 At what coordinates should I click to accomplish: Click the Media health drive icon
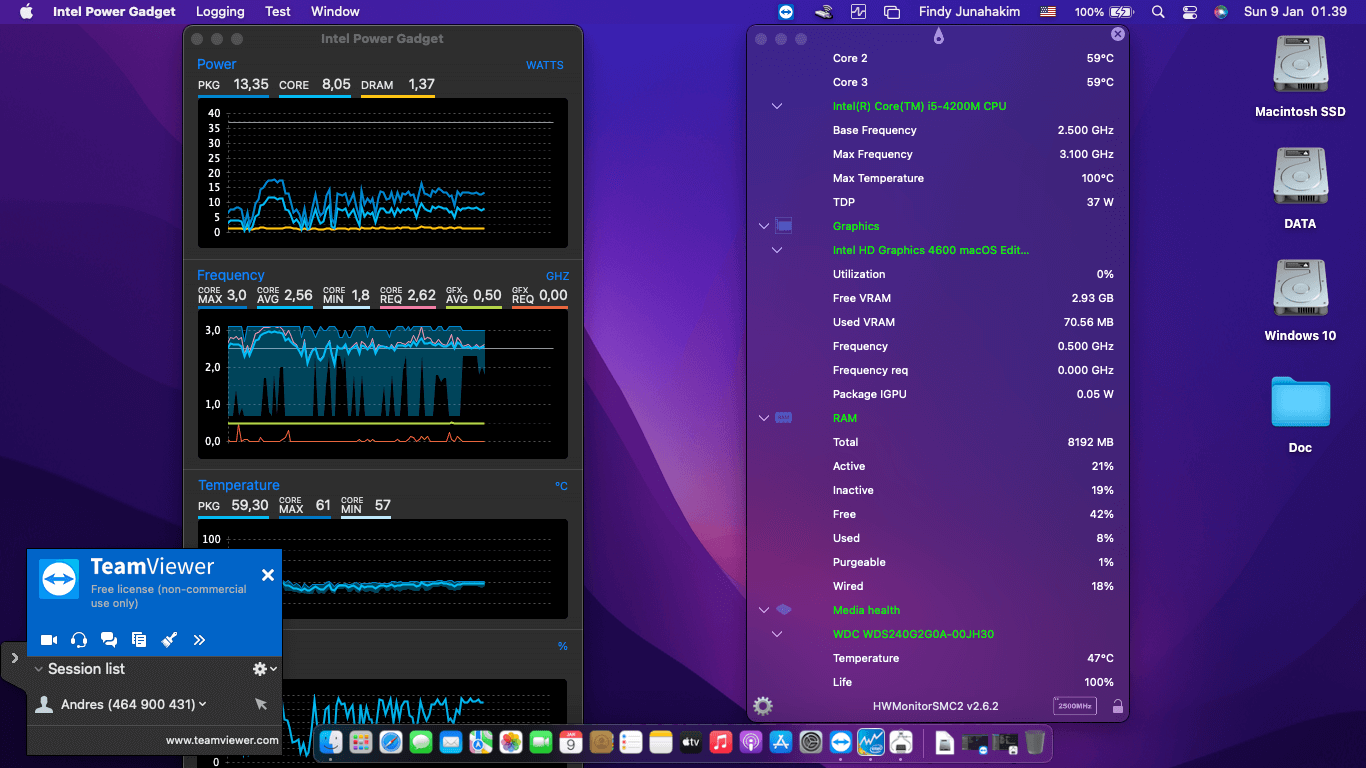pos(784,610)
